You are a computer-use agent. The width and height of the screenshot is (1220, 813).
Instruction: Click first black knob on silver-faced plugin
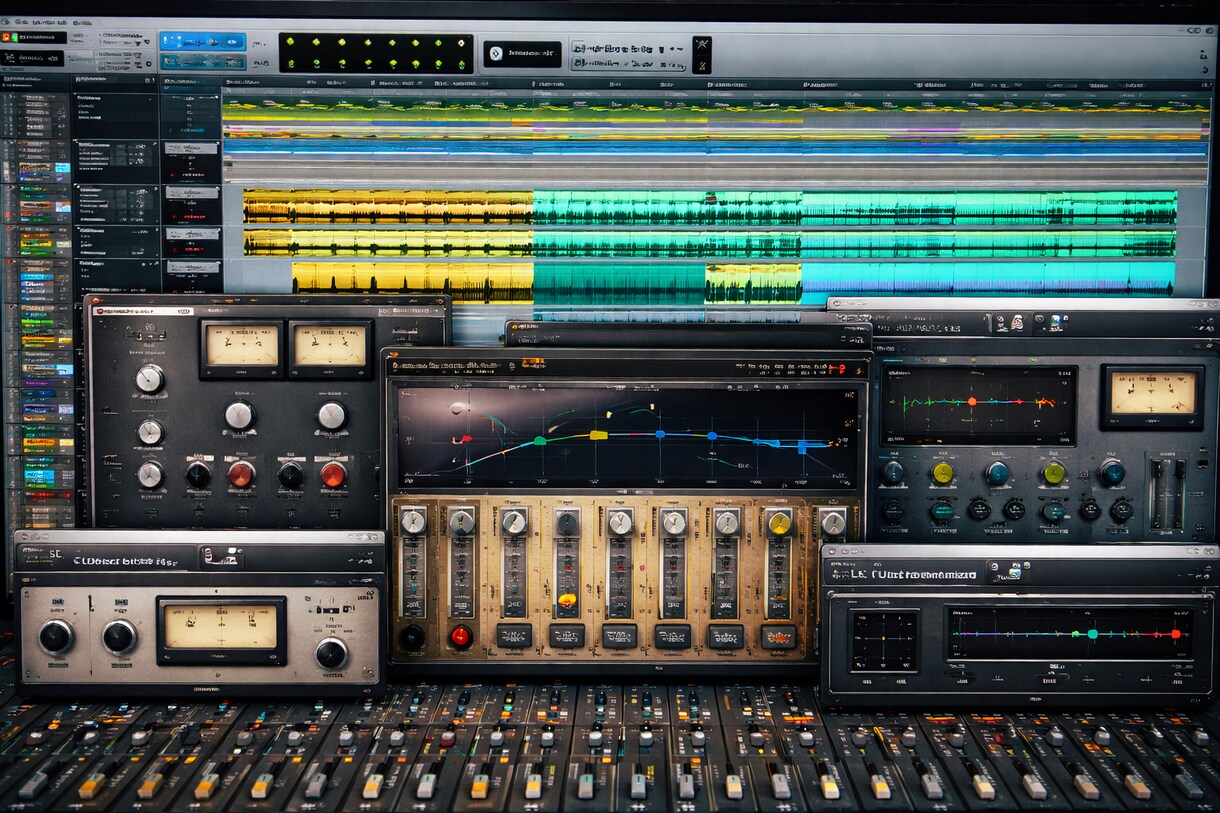(x=56, y=636)
